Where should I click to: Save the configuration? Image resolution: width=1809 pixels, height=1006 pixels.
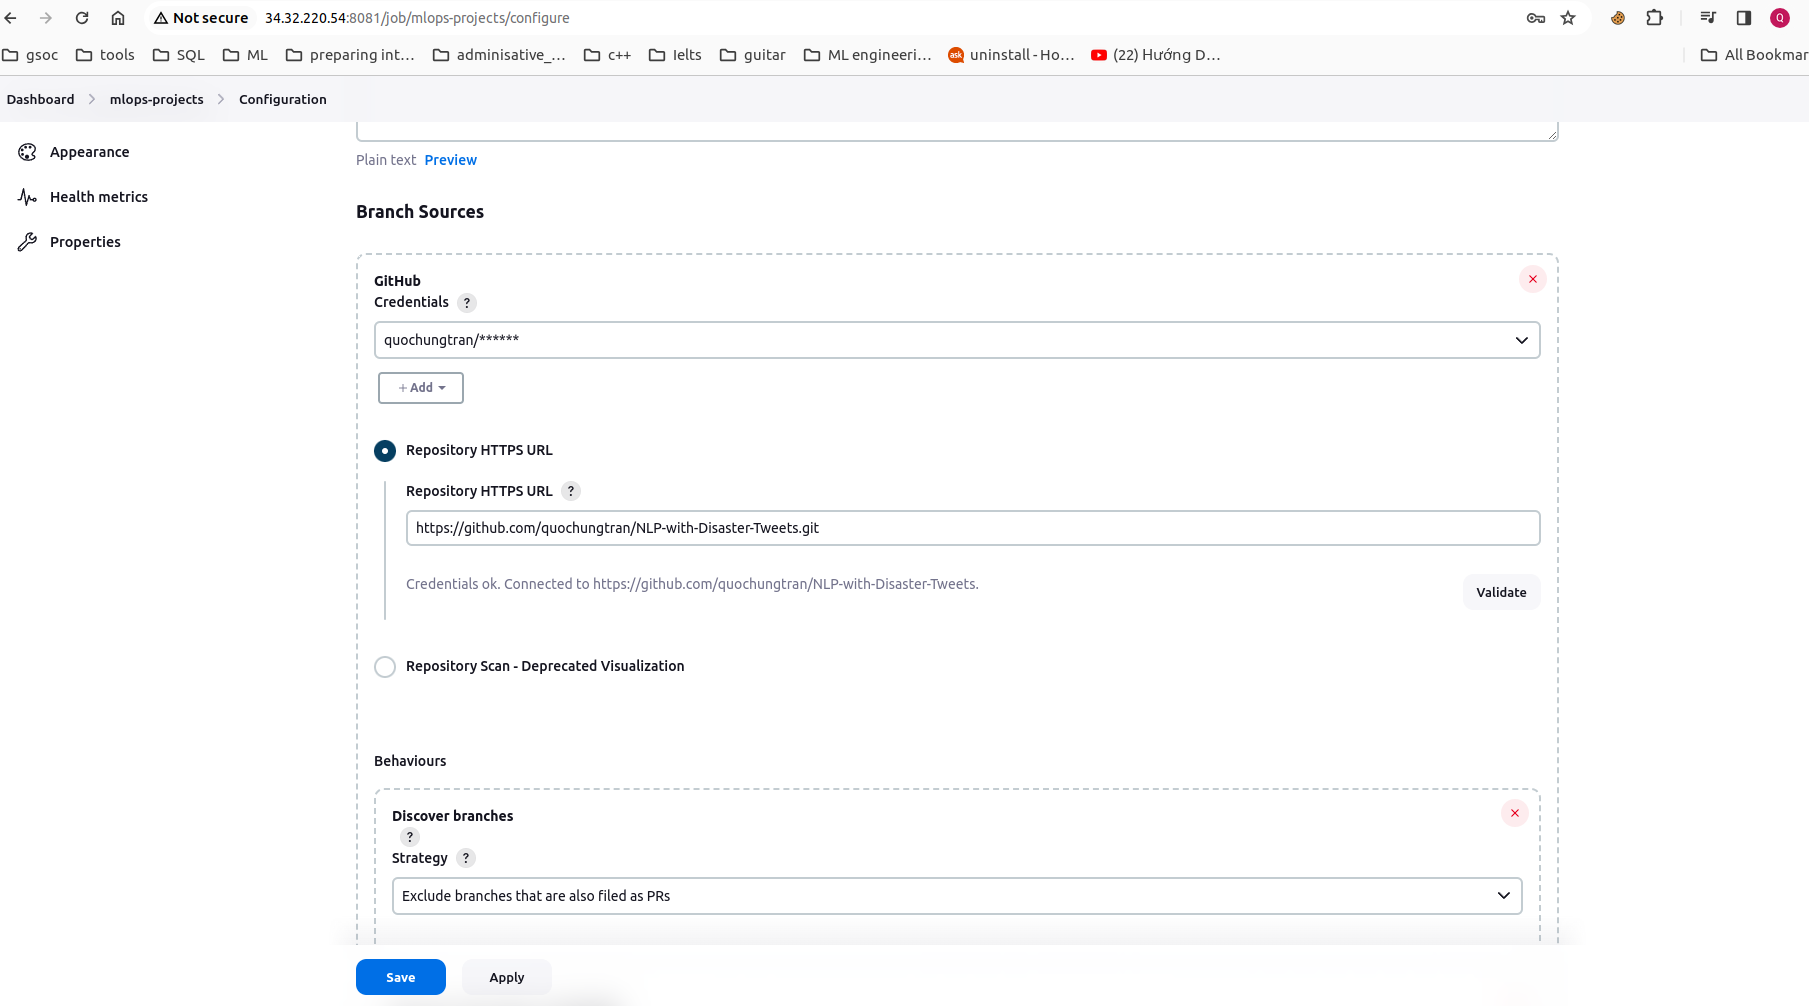pos(401,977)
